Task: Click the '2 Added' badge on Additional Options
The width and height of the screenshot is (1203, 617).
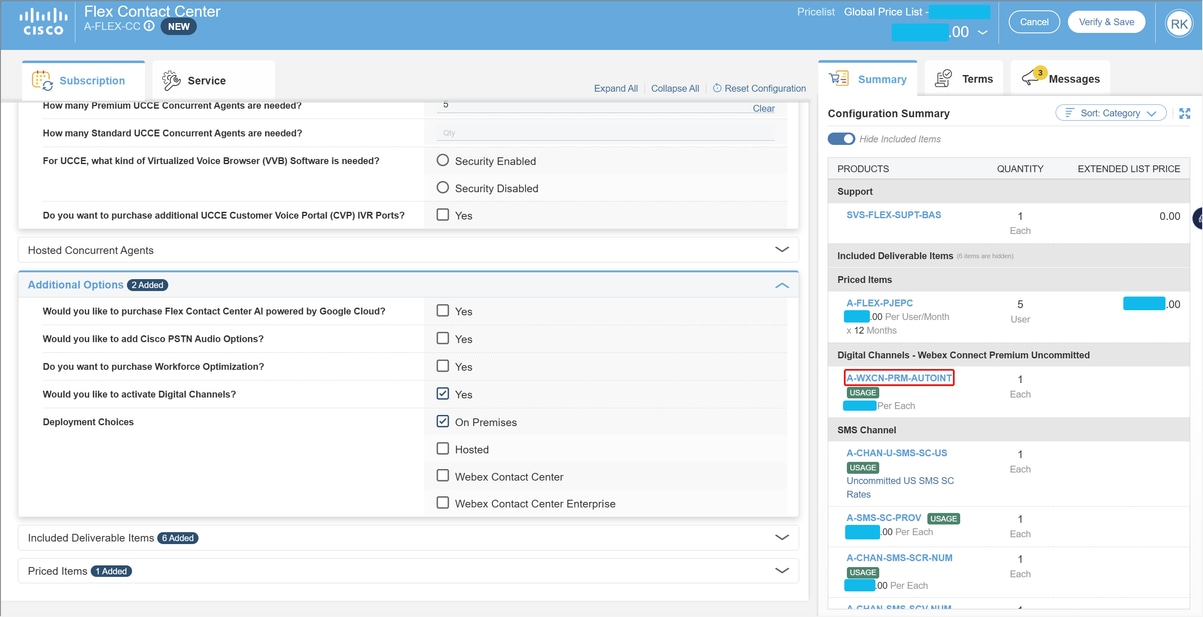Action: tap(148, 285)
